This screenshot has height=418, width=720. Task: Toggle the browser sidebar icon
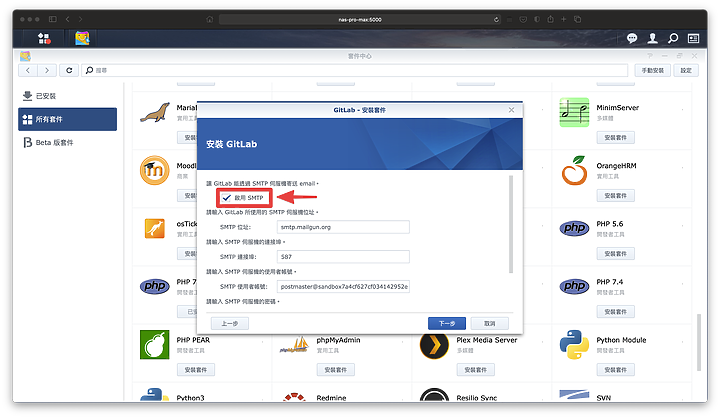53,19
